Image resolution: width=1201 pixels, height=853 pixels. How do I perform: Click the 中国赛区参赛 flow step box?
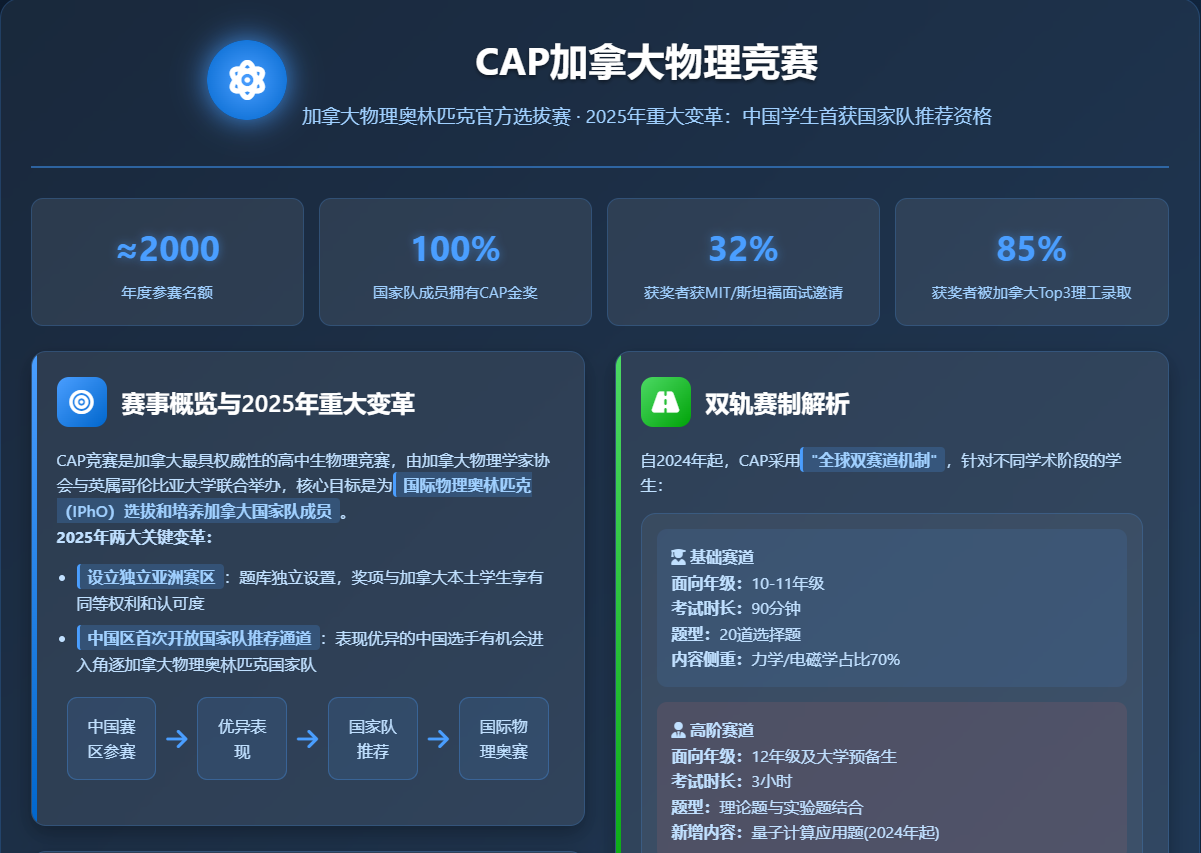click(112, 739)
